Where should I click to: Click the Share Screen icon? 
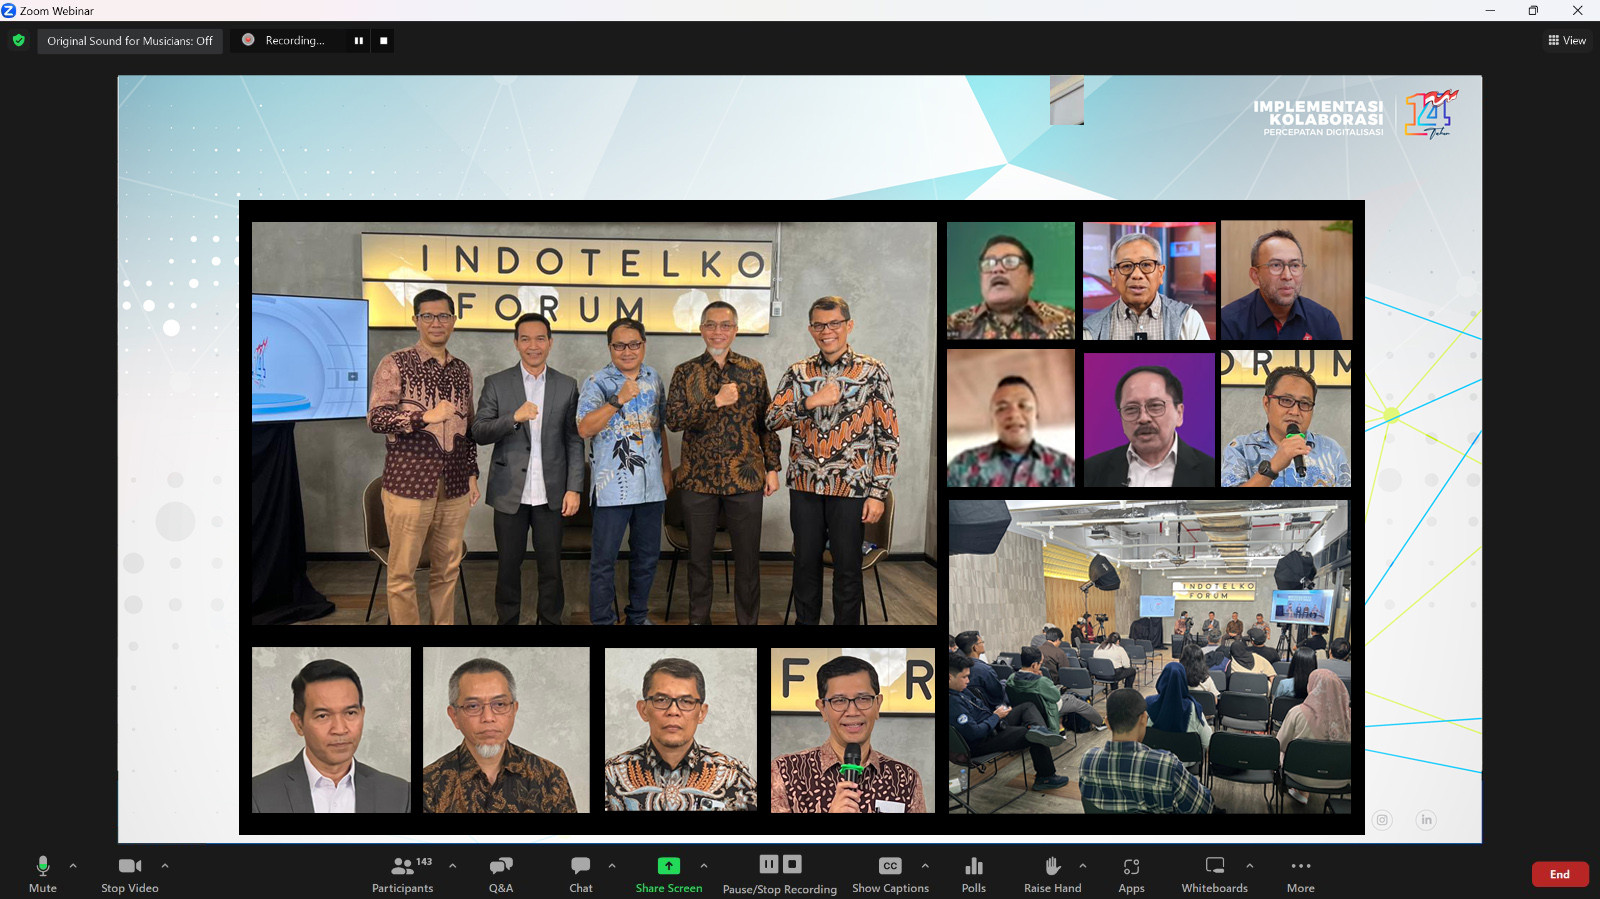(x=668, y=866)
